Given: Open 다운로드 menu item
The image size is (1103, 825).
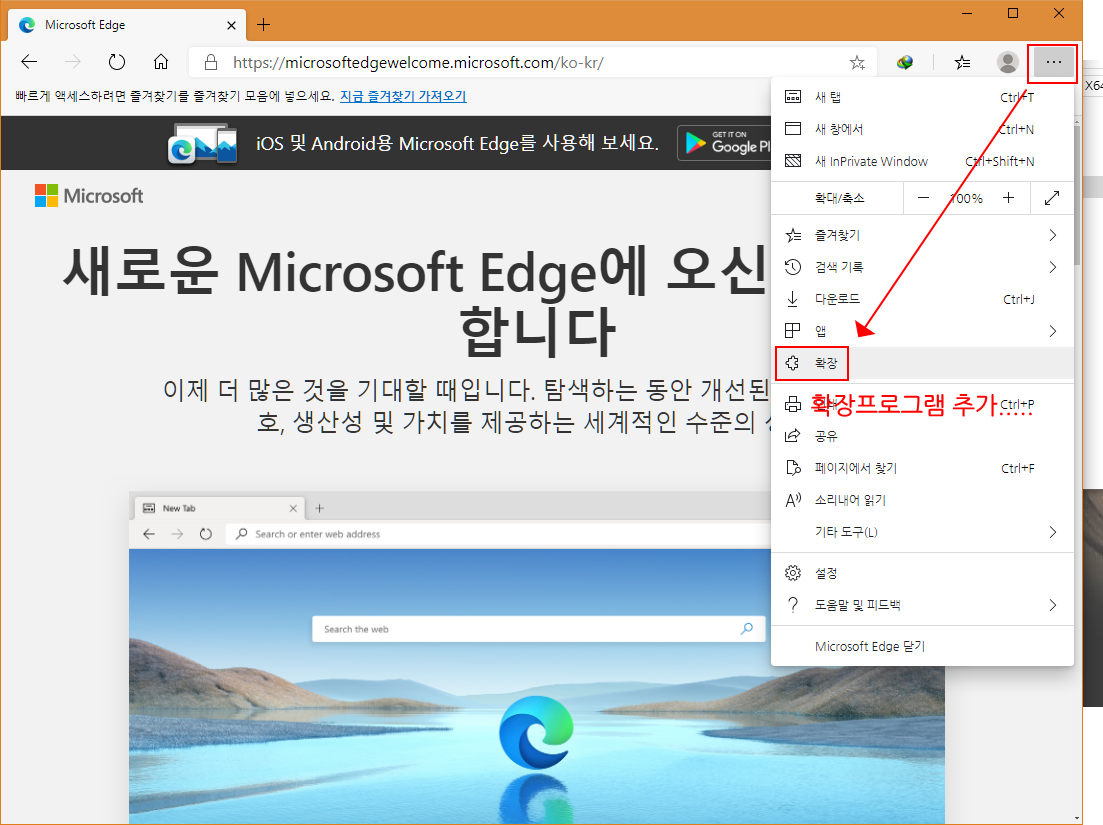Looking at the screenshot, I should click(922, 299).
